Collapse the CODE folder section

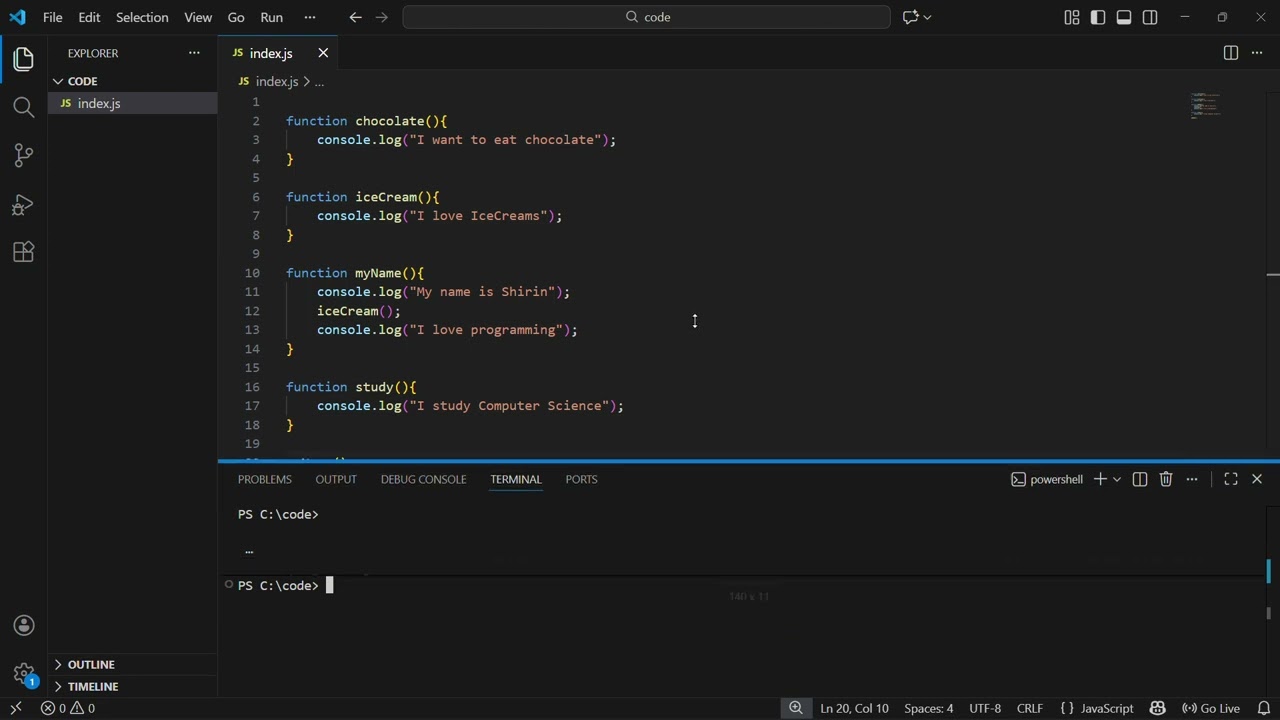click(x=132, y=81)
